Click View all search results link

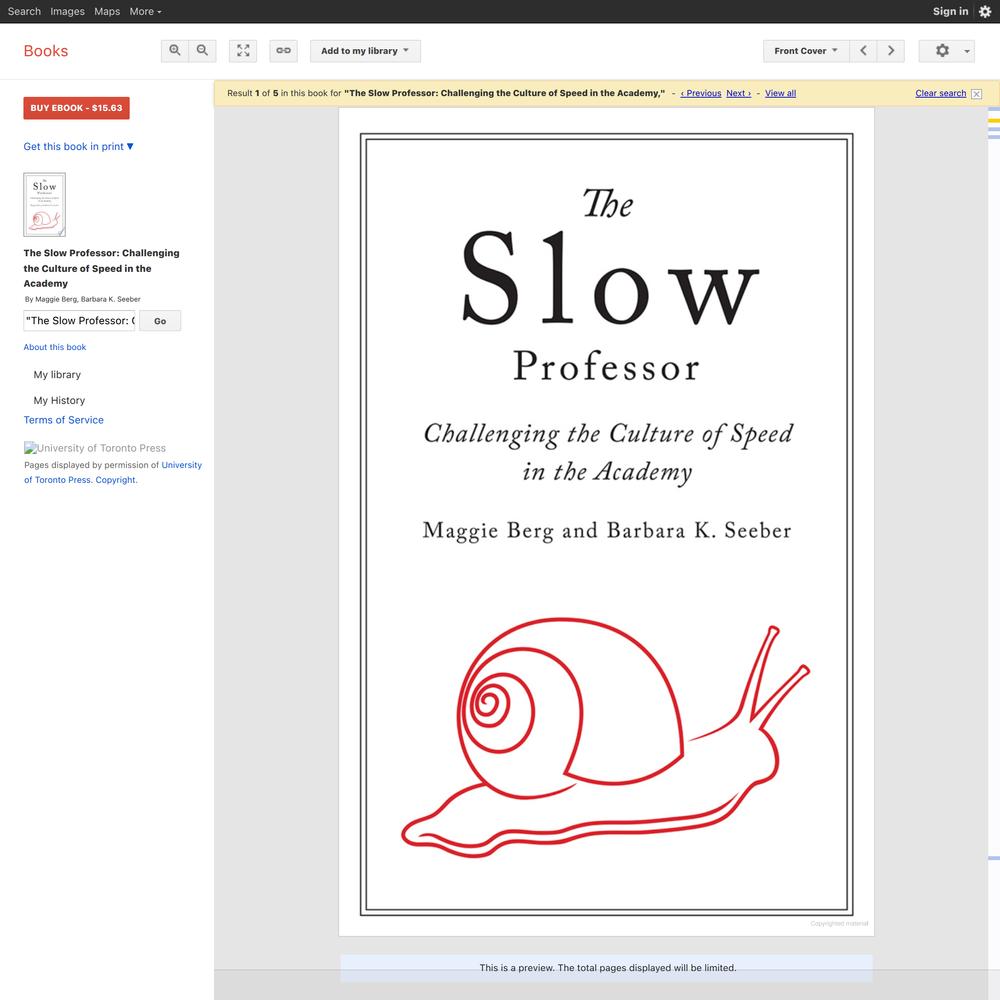click(781, 94)
